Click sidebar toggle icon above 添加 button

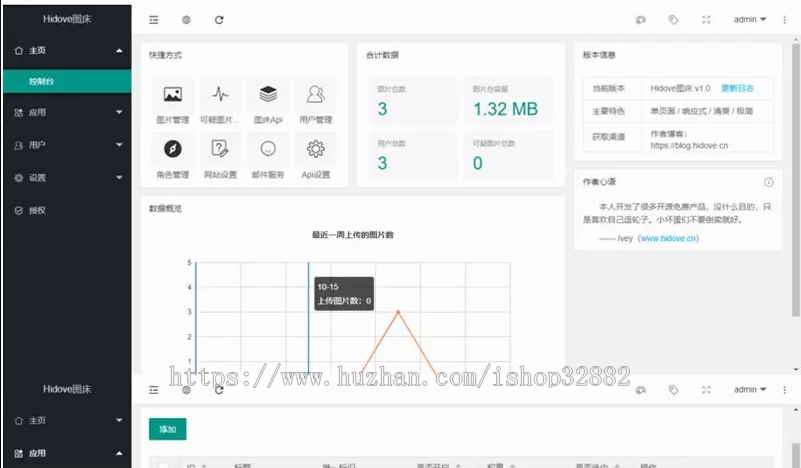pyautogui.click(x=154, y=390)
